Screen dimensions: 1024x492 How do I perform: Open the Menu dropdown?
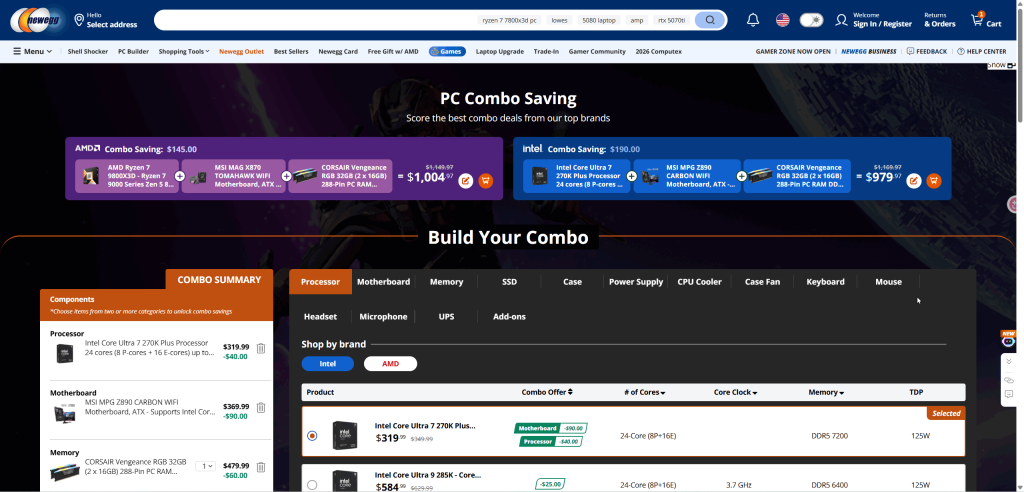coord(33,52)
